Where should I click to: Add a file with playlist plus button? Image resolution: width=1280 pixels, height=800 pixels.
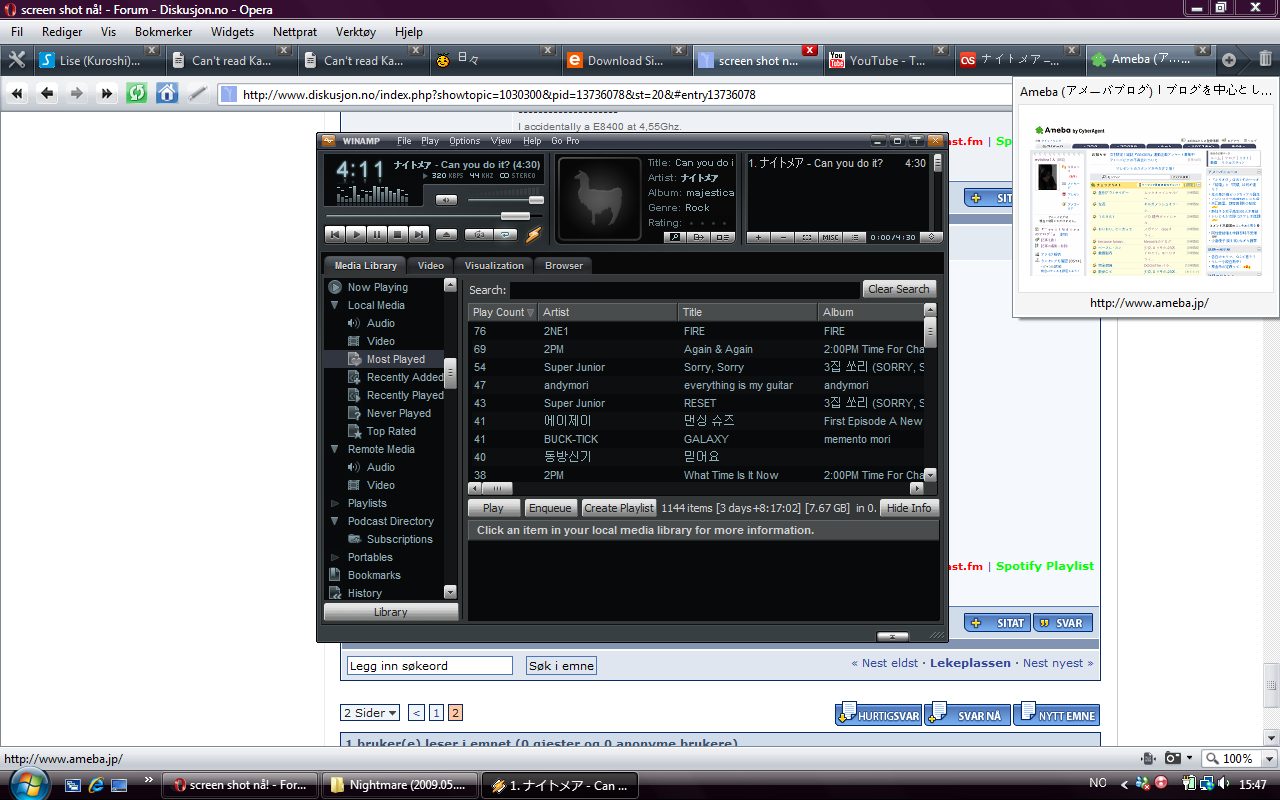click(x=759, y=237)
